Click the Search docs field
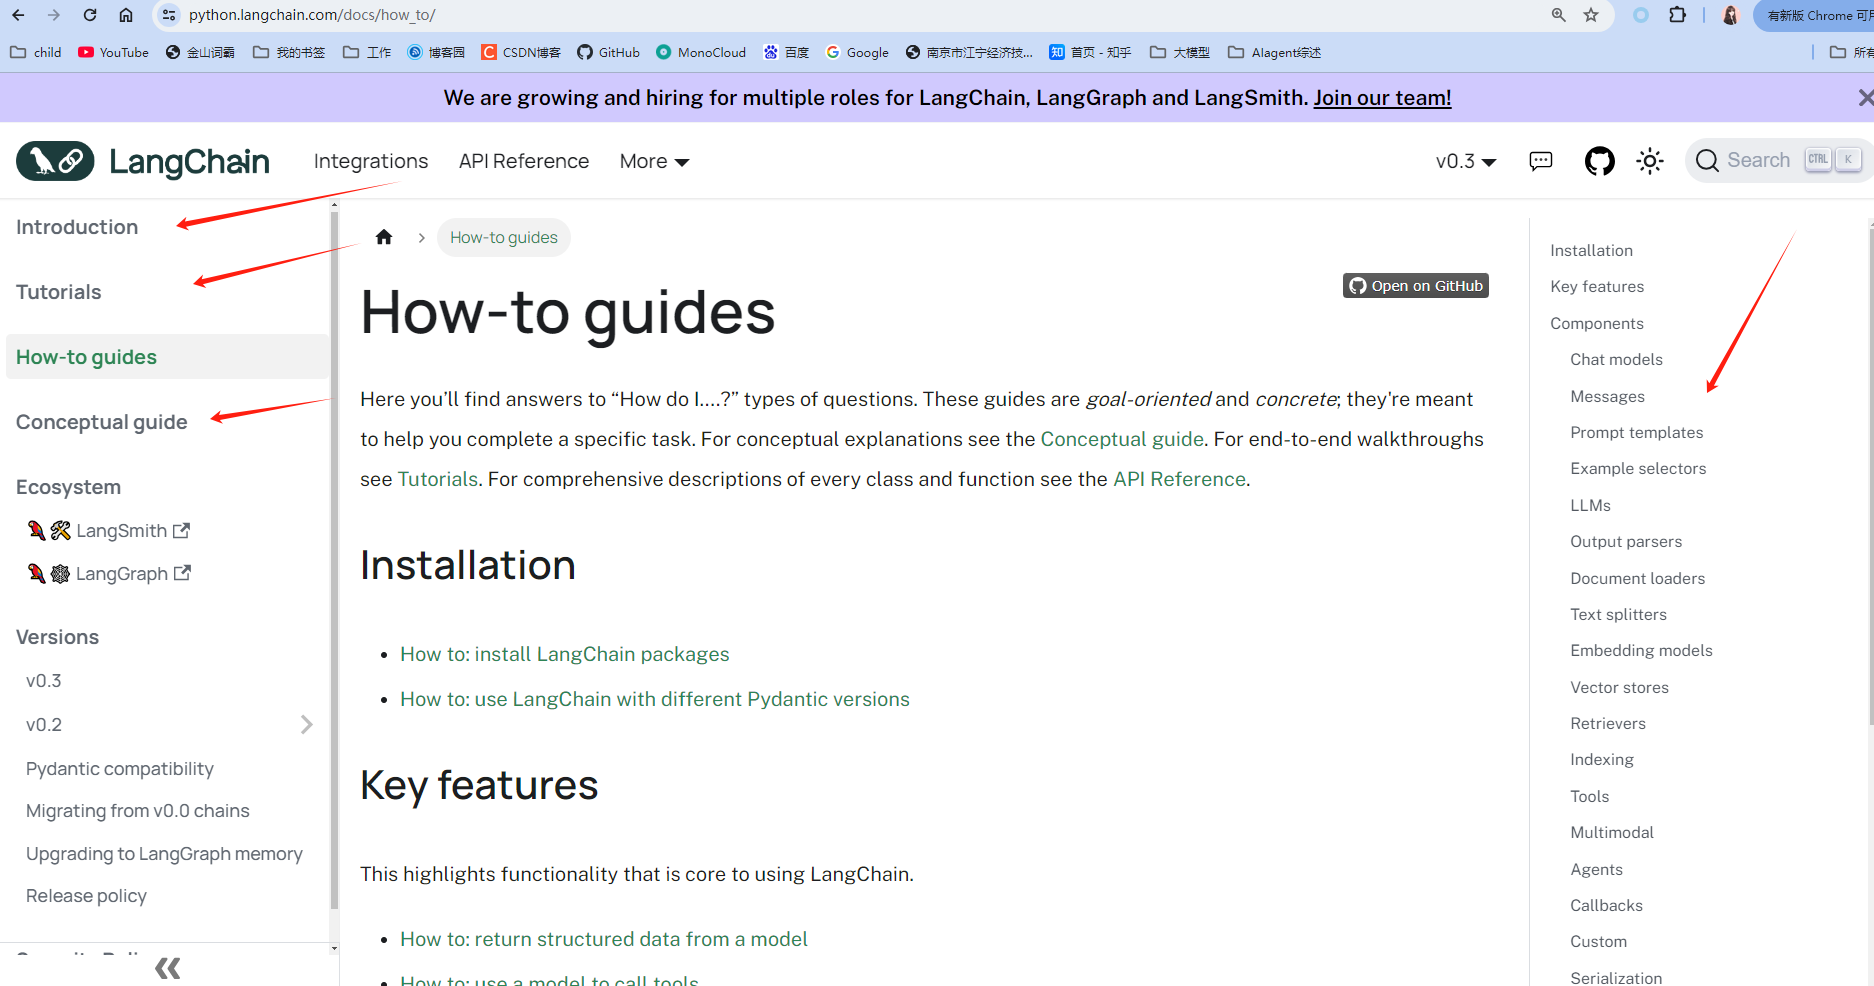 (1779, 160)
